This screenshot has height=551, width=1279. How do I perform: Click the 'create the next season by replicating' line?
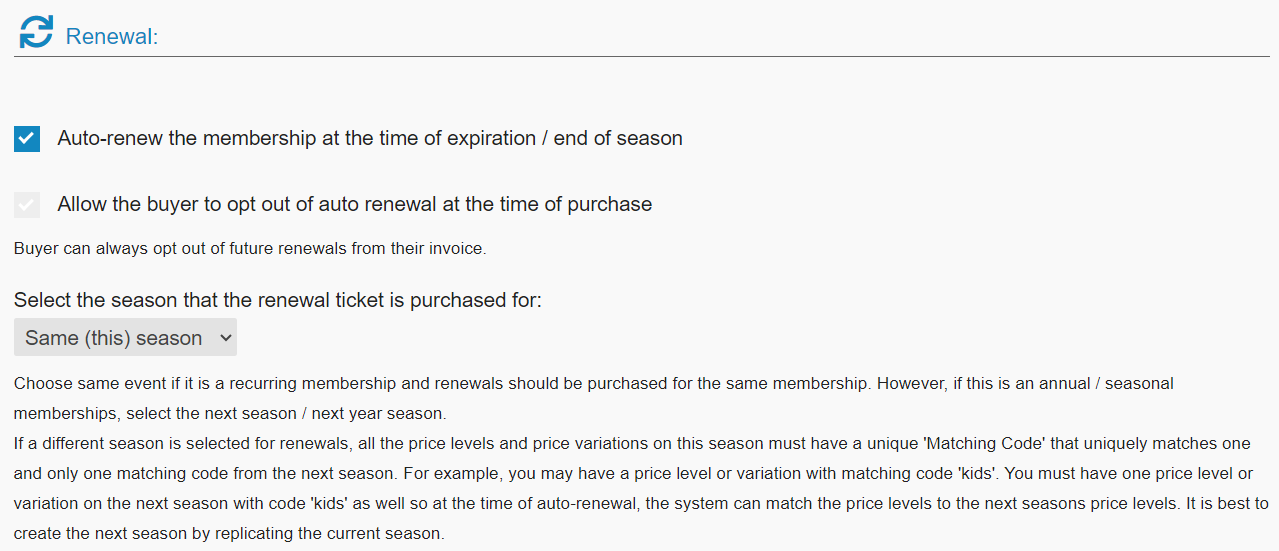(227, 533)
